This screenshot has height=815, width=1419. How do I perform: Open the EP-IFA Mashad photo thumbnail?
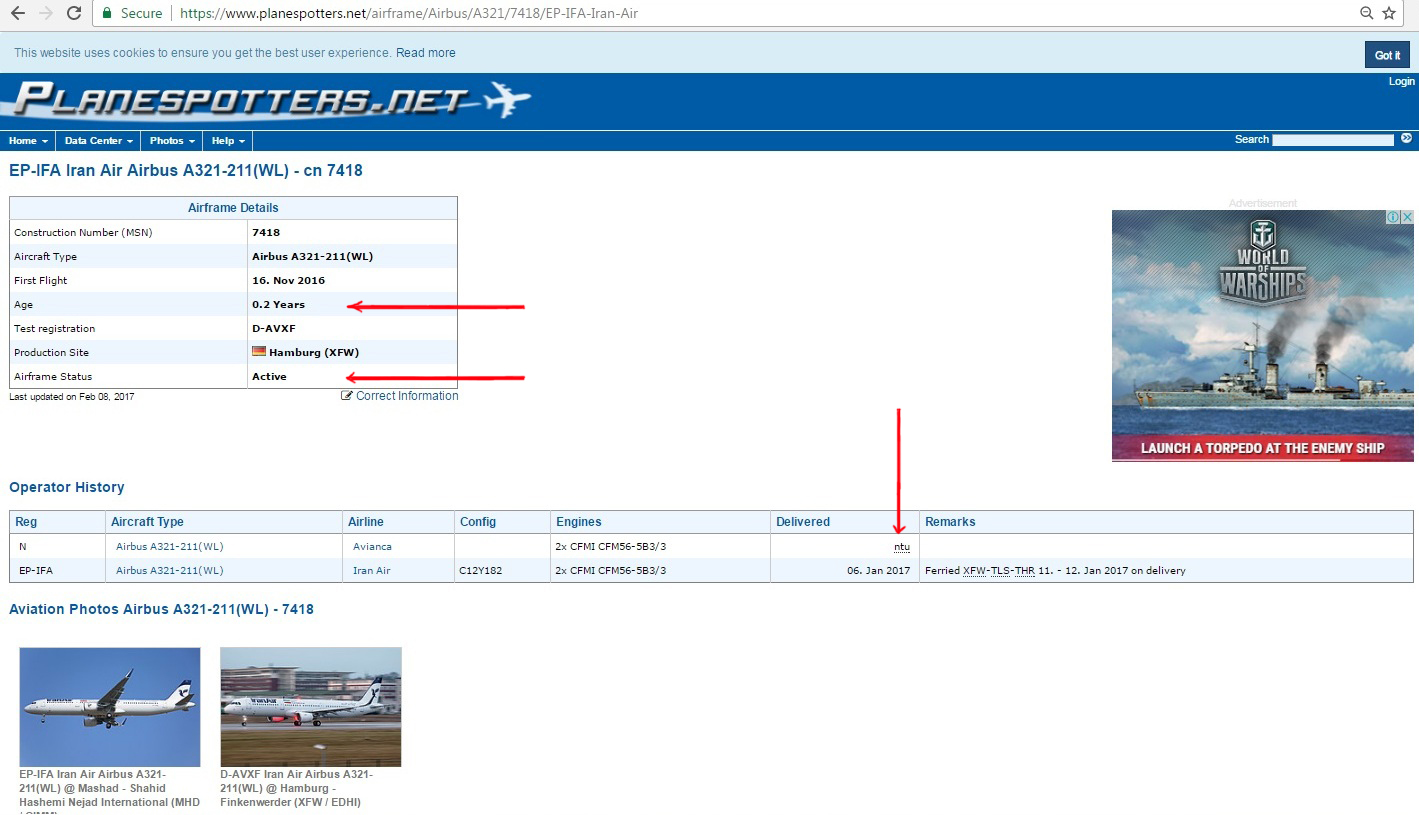(x=110, y=707)
